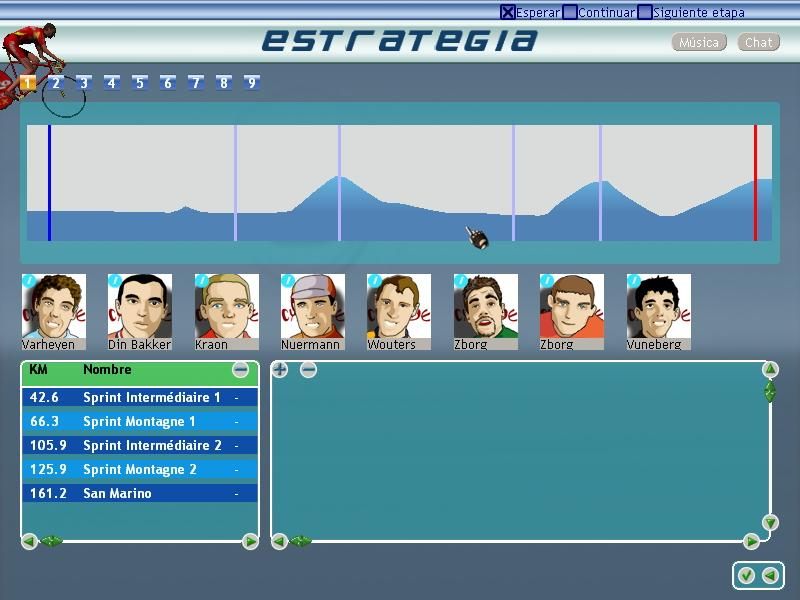Open info badge on Vuneberg's portrait

634,281
